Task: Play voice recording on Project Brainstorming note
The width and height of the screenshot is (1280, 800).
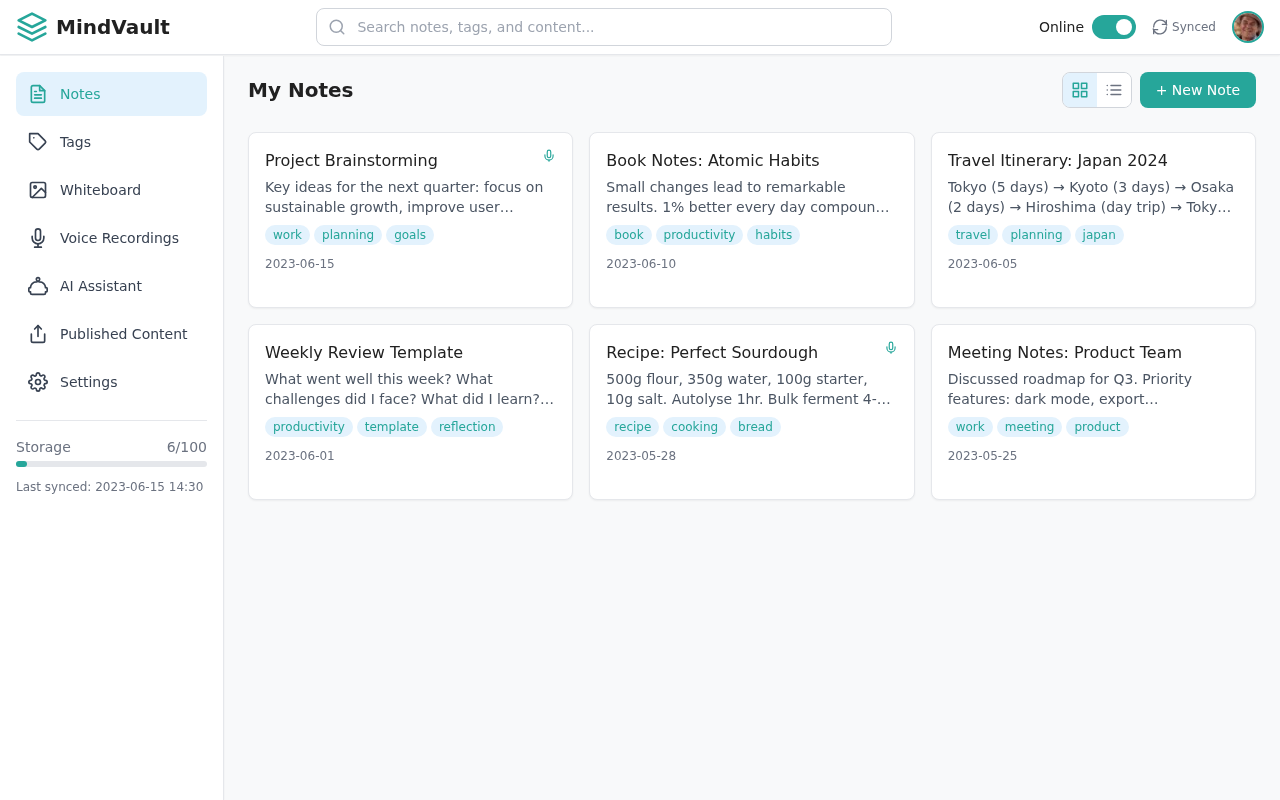Action: 548,155
